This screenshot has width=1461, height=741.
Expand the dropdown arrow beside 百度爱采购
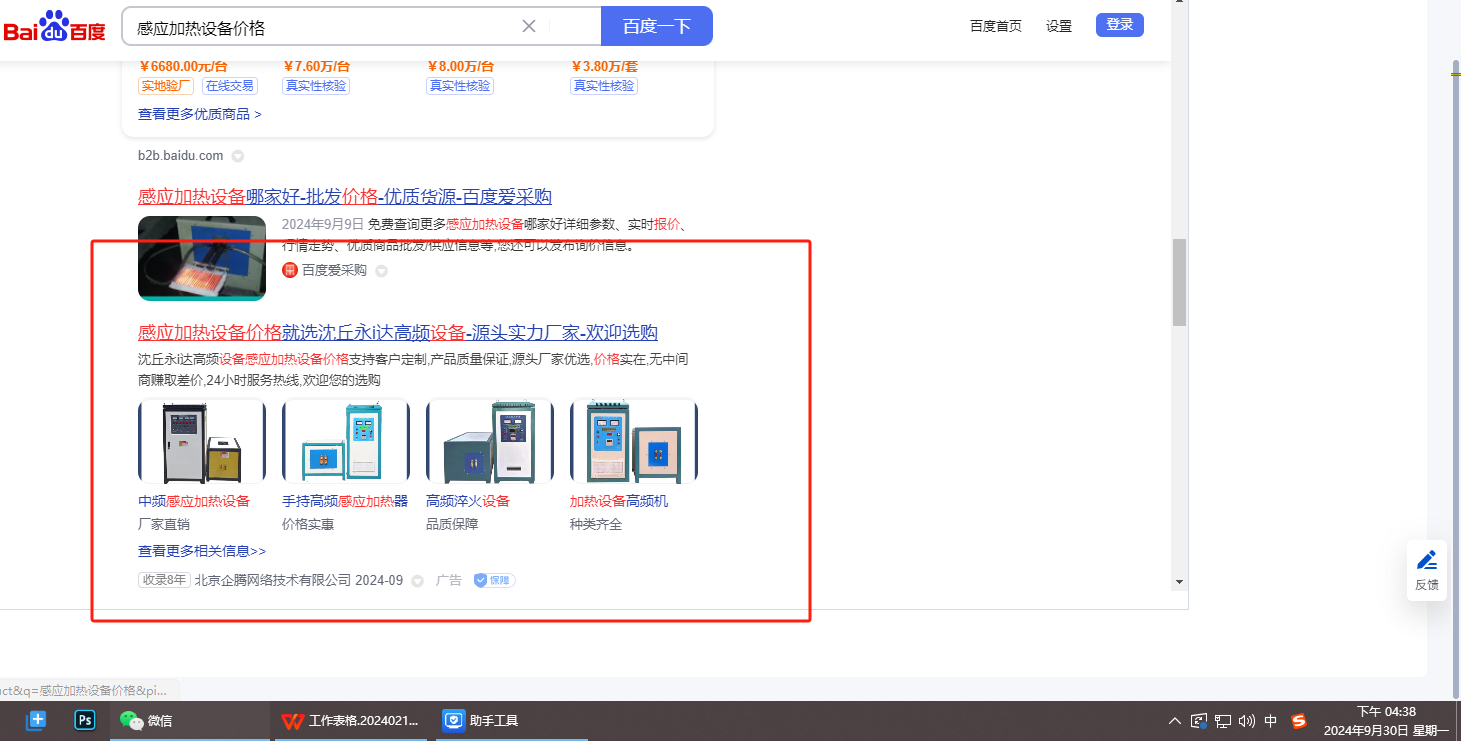tap(381, 271)
